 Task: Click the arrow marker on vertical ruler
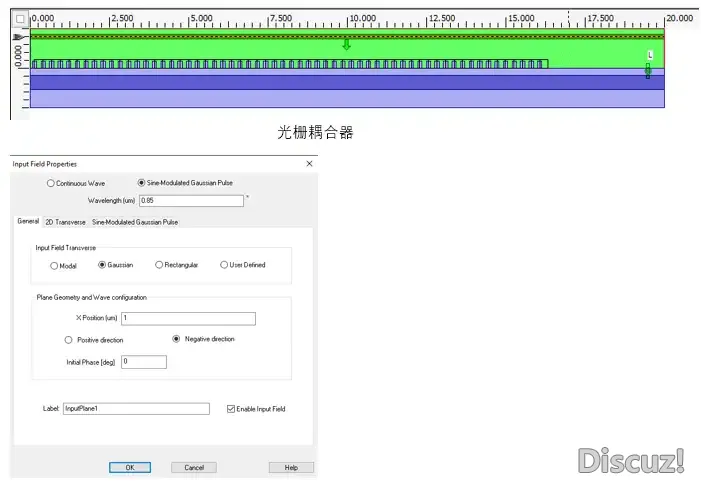[18, 37]
